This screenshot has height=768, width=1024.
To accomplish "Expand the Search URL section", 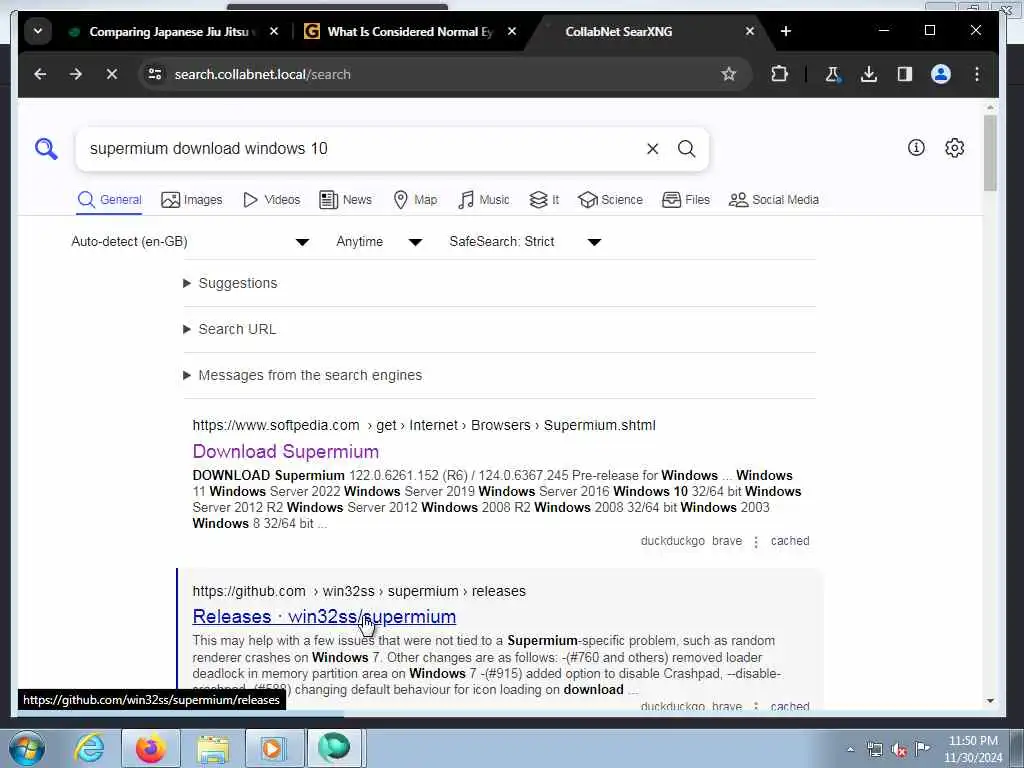I will pos(230,329).
